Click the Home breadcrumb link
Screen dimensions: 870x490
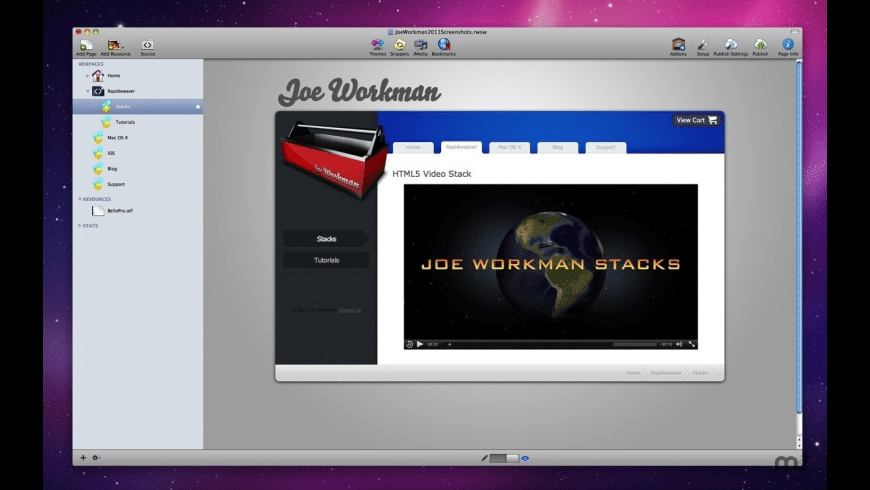tap(633, 373)
